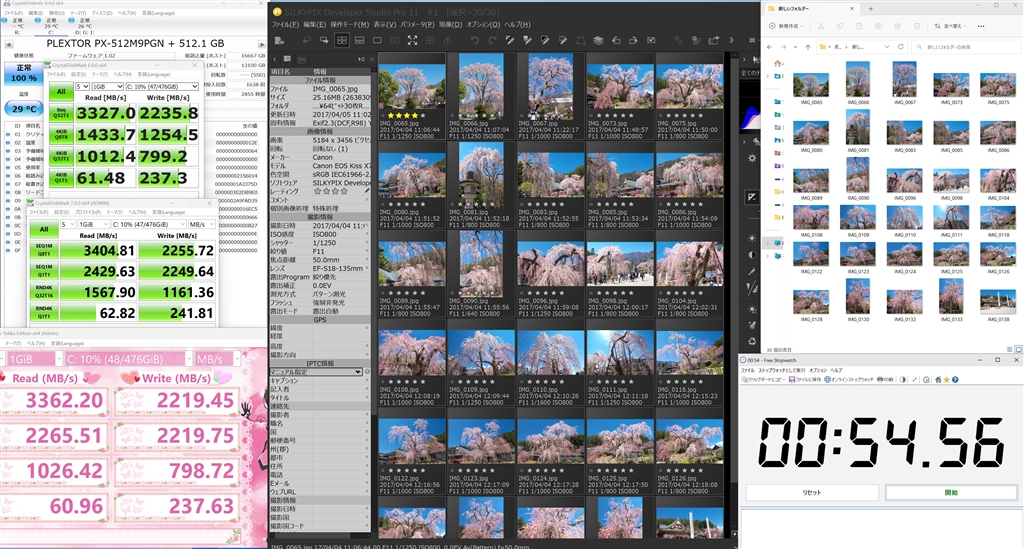
Task: Click the IMG_0126.jpg thumbnail in SILKYPIX
Action: [x=690, y=442]
